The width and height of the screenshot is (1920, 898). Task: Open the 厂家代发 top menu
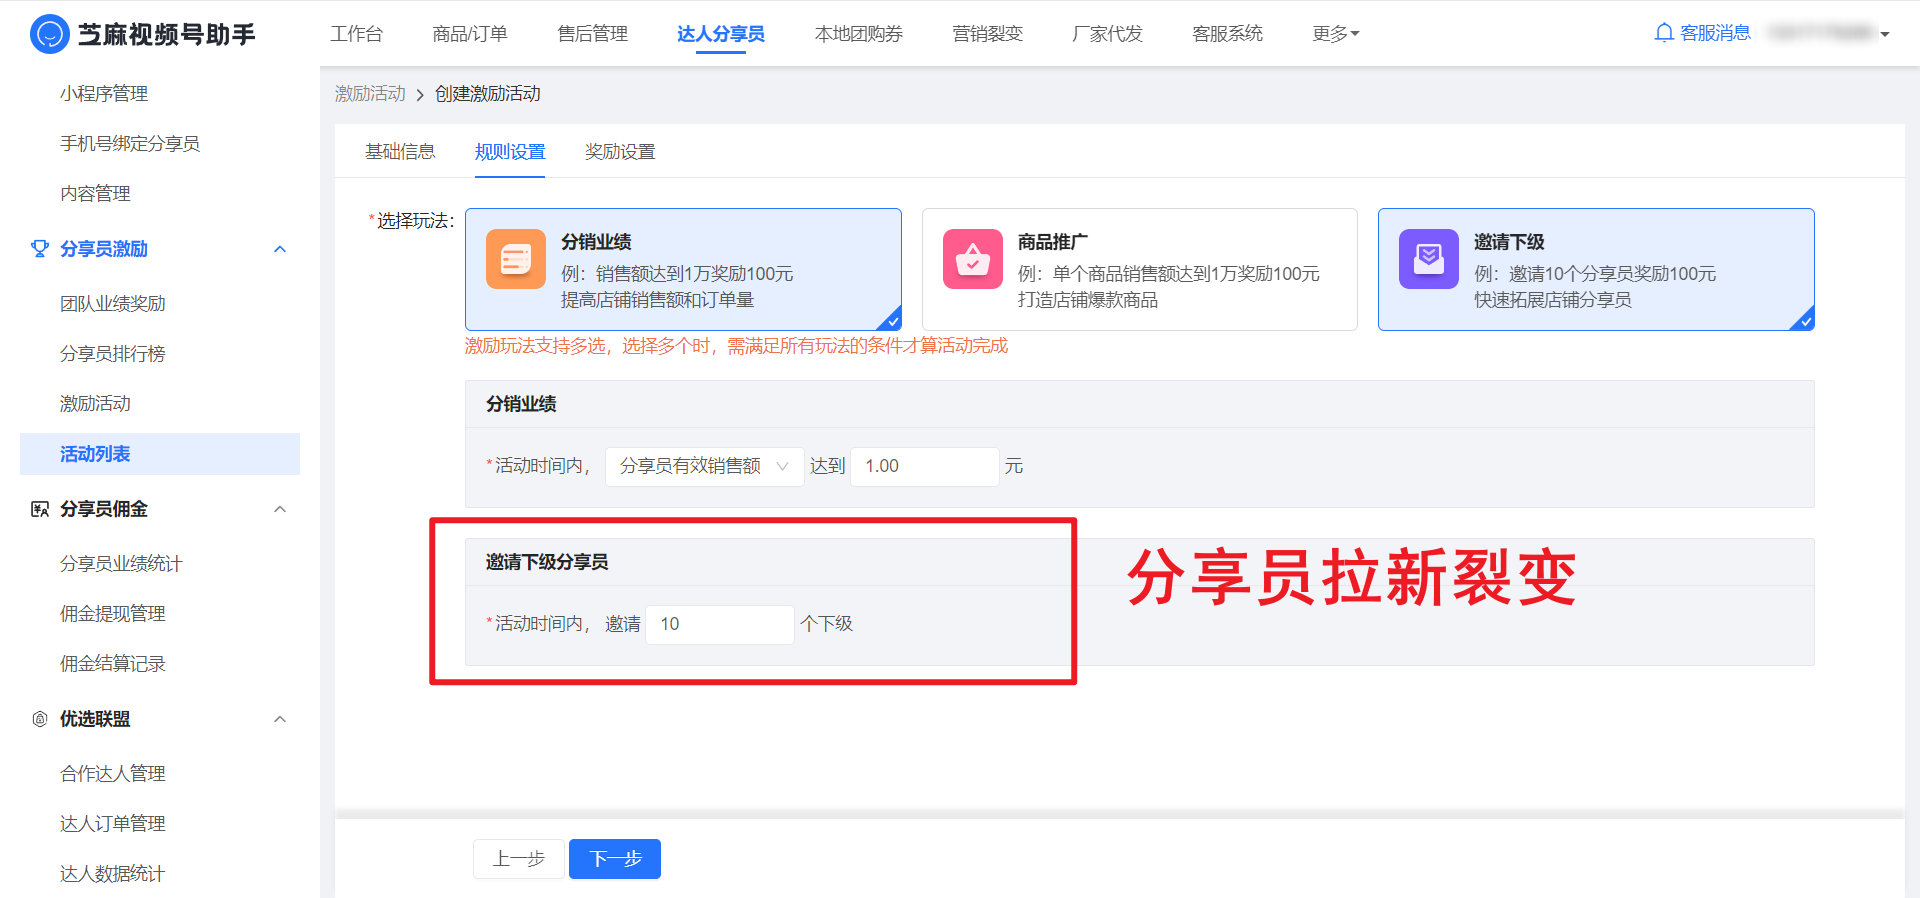point(1107,34)
